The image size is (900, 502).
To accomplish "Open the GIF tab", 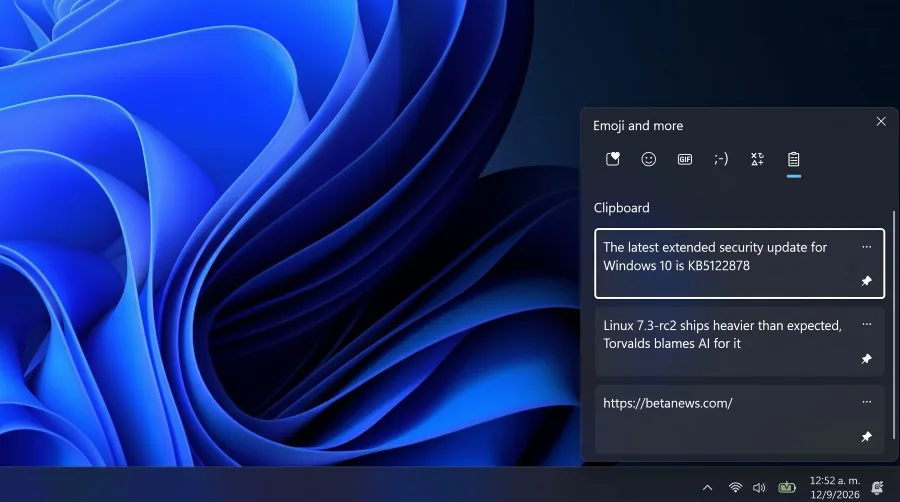I will tap(685, 159).
